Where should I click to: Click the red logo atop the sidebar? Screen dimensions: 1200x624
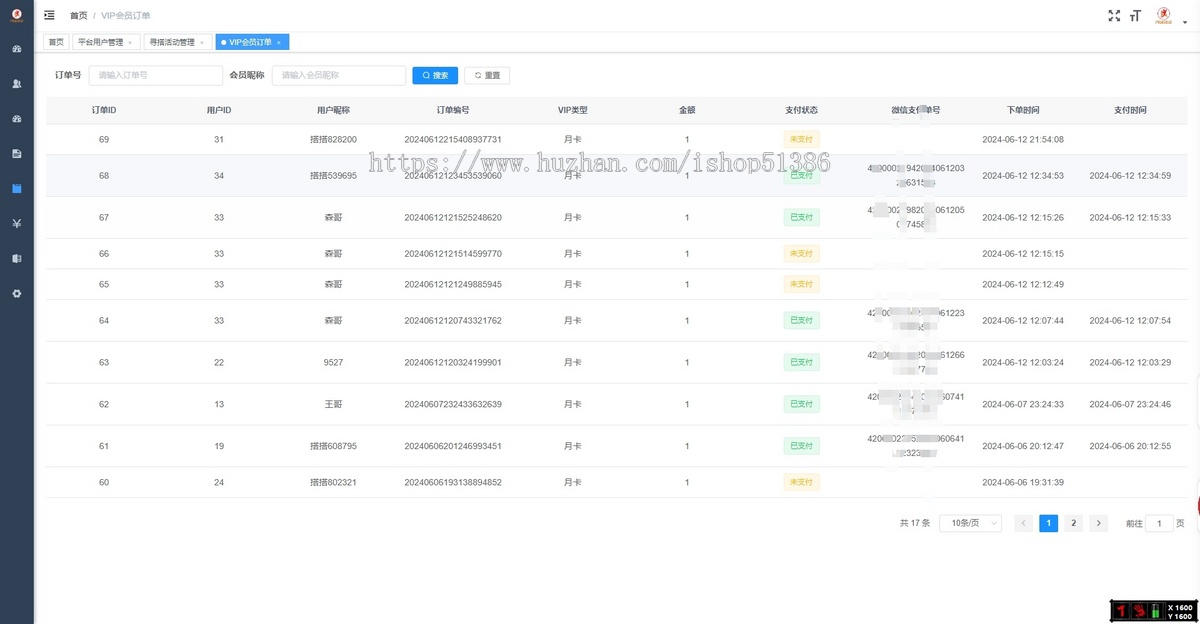click(x=16, y=15)
